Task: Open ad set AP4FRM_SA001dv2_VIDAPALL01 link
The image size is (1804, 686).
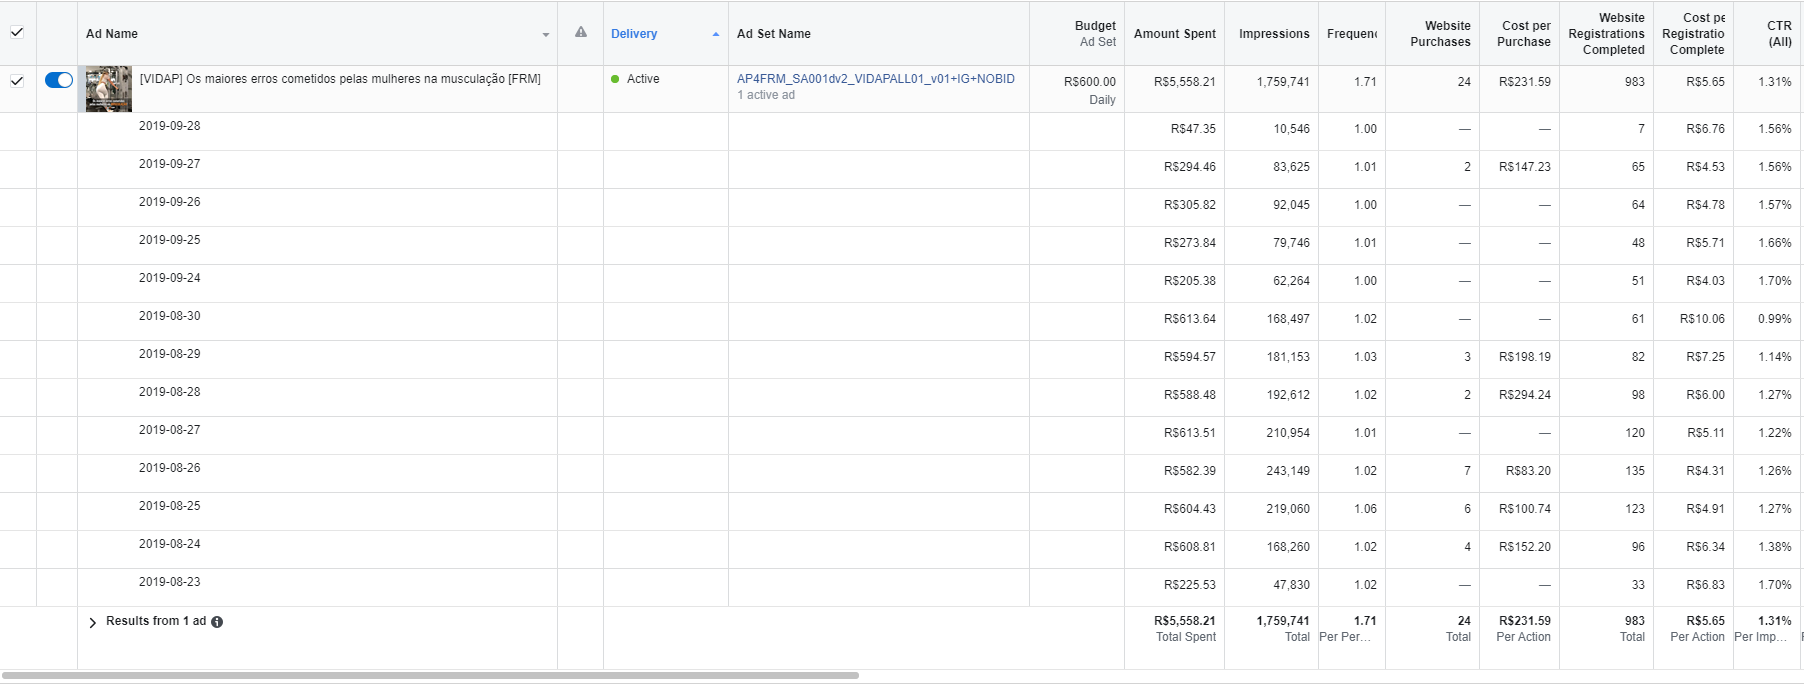Action: point(876,79)
